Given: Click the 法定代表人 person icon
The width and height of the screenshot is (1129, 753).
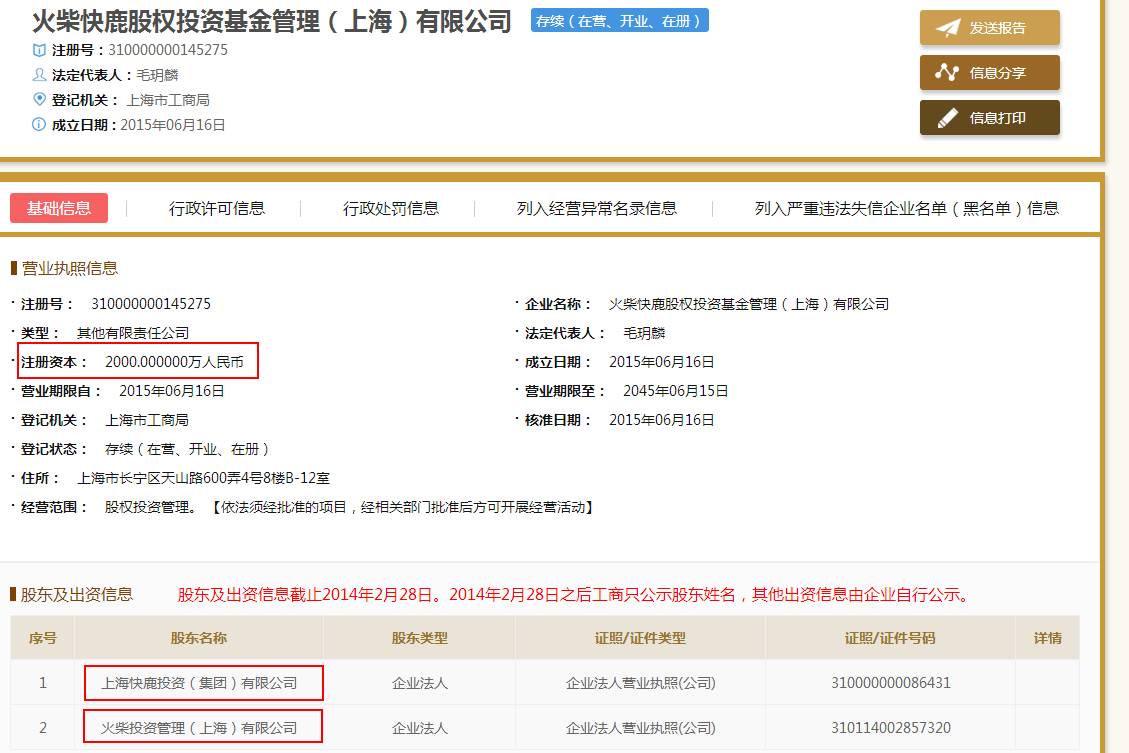Looking at the screenshot, I should (39, 74).
